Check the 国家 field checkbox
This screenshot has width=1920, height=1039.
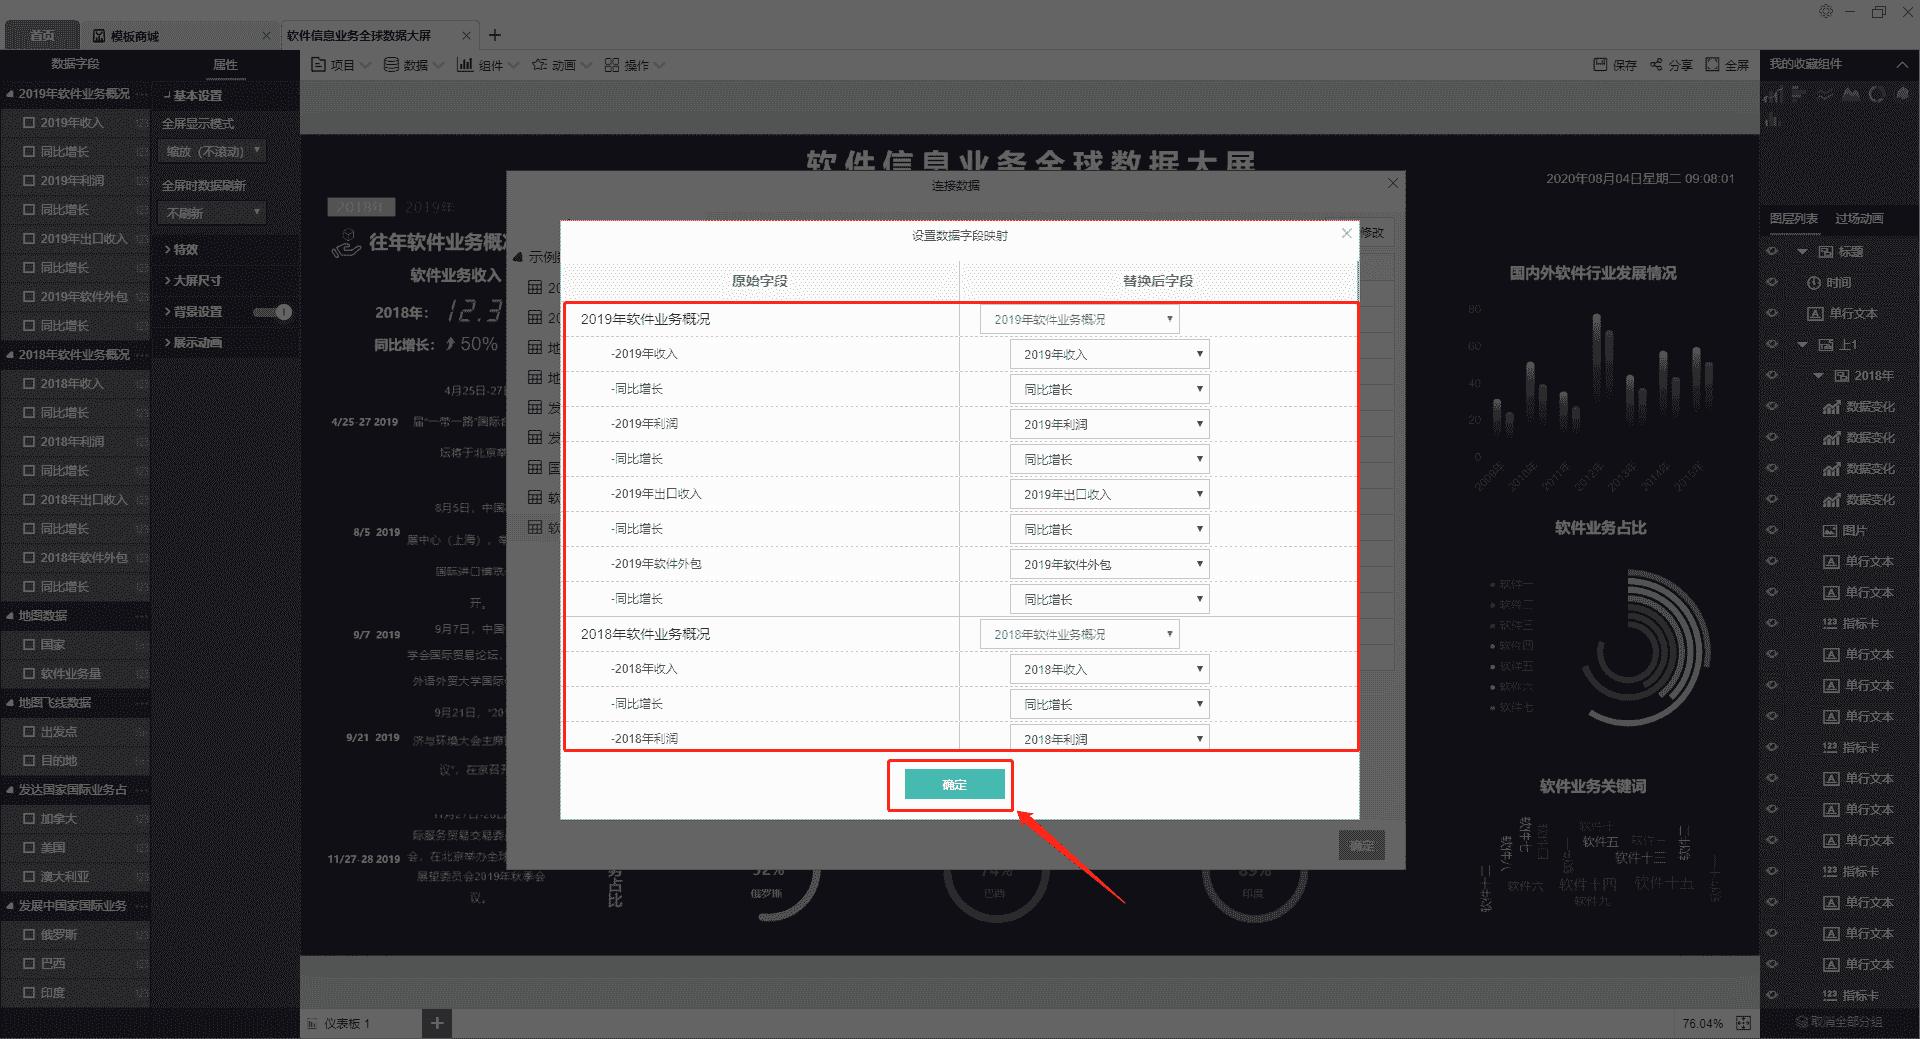[29, 645]
